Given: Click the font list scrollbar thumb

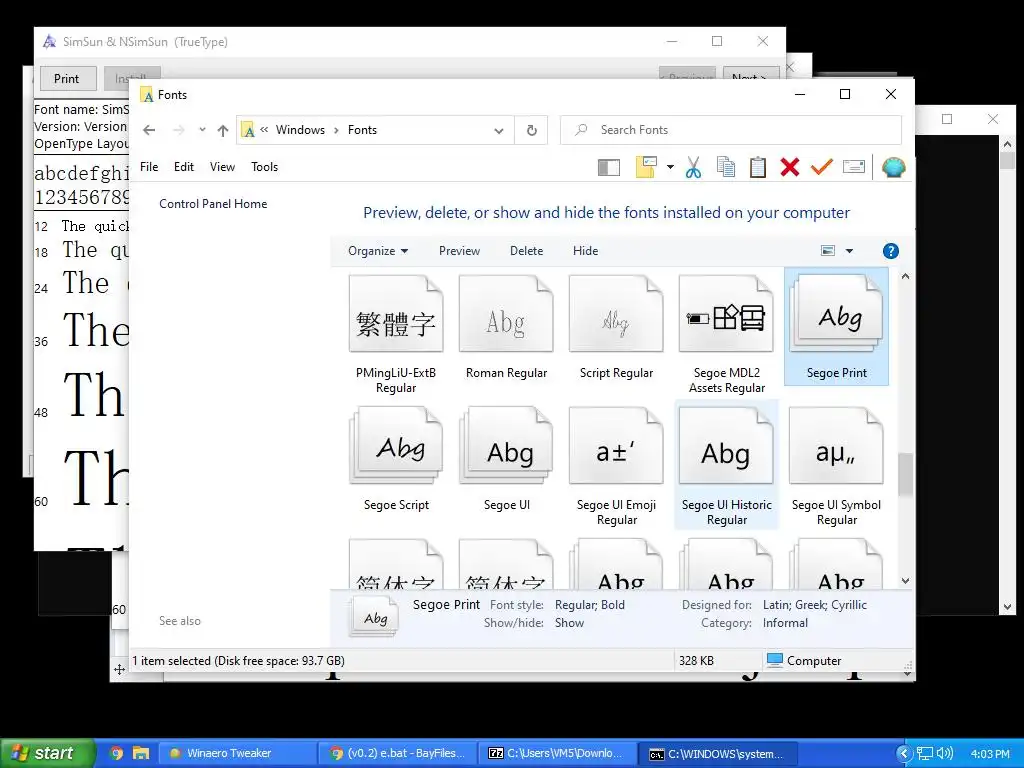Looking at the screenshot, I should 904,474.
